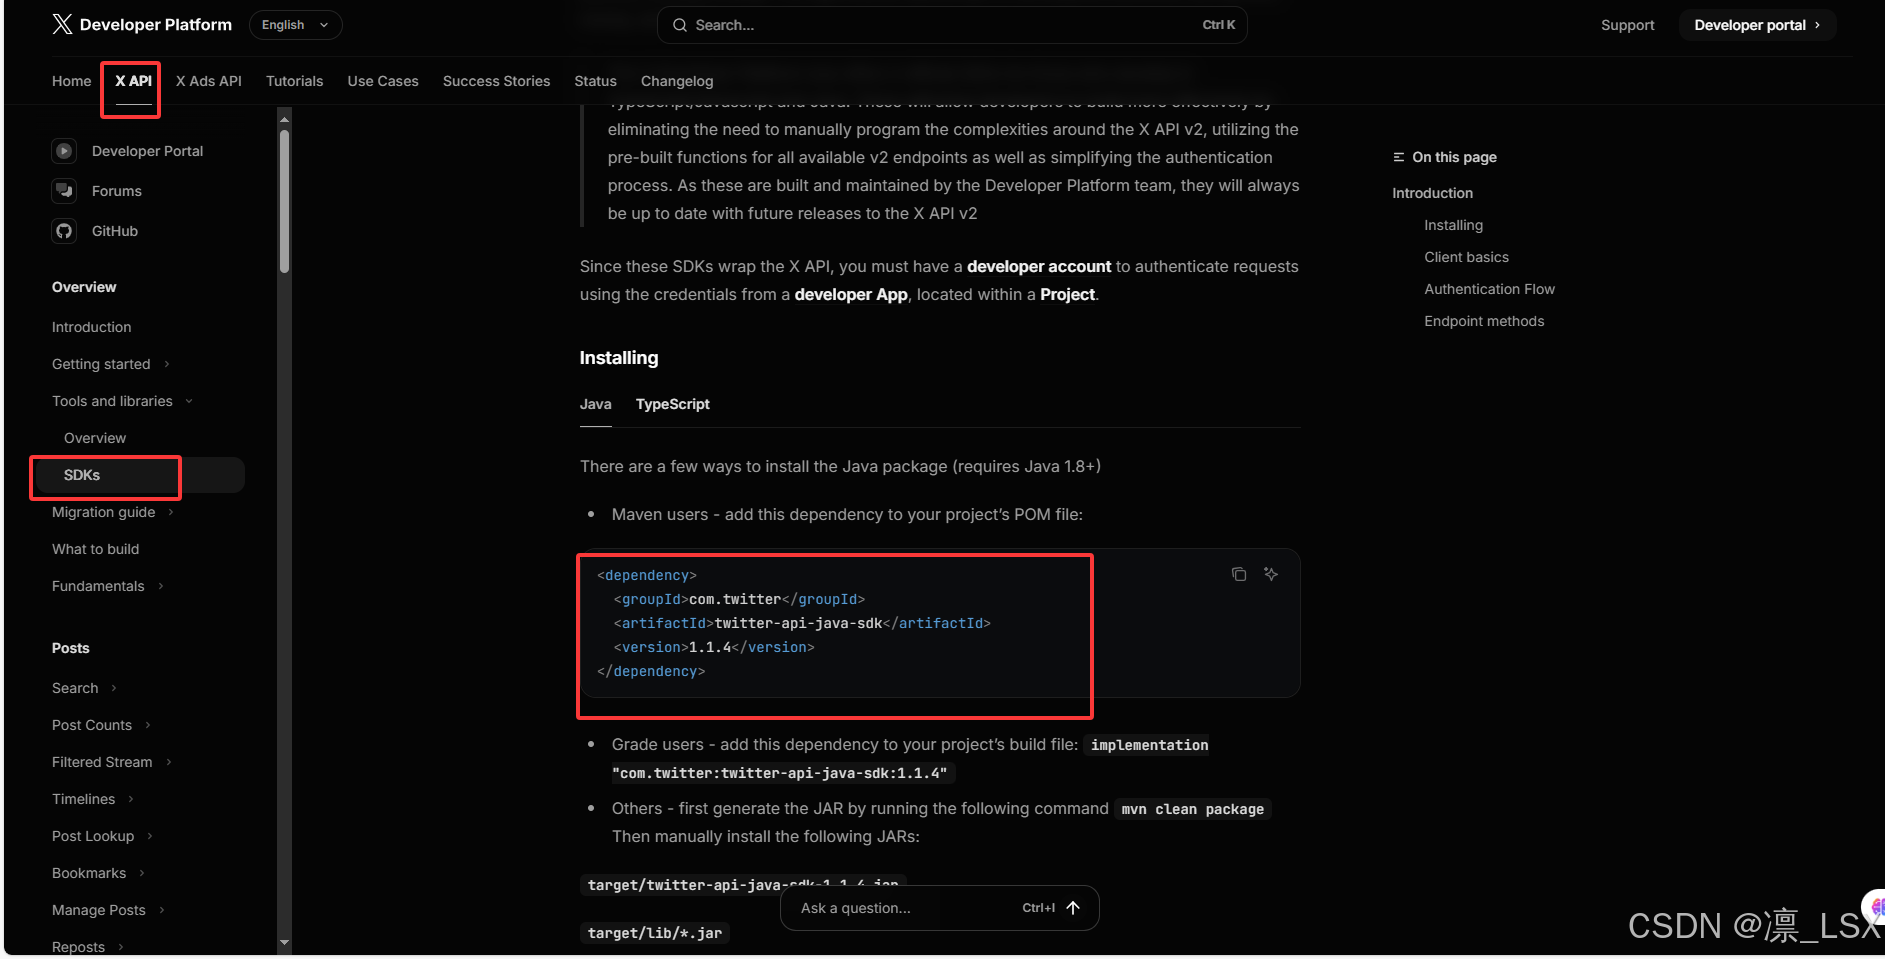Open the English language dropdown

tap(295, 25)
